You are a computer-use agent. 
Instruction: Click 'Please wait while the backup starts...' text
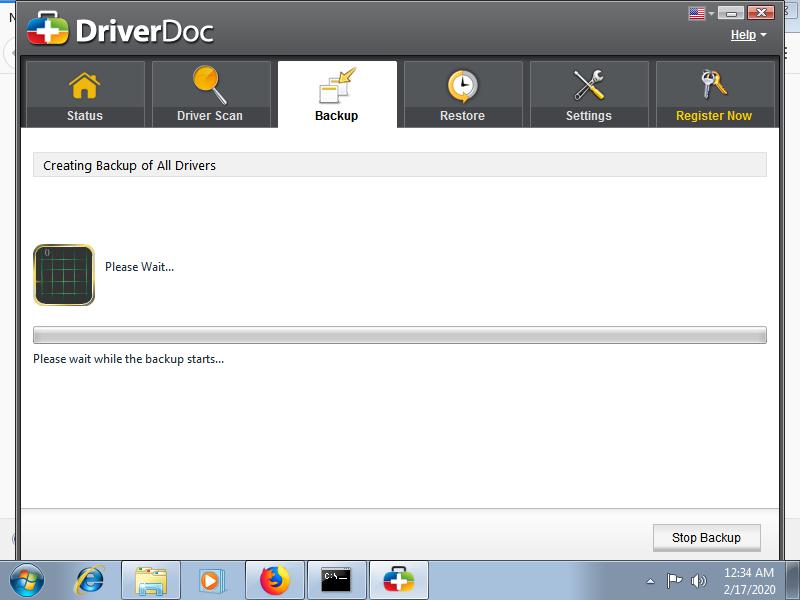click(129, 359)
